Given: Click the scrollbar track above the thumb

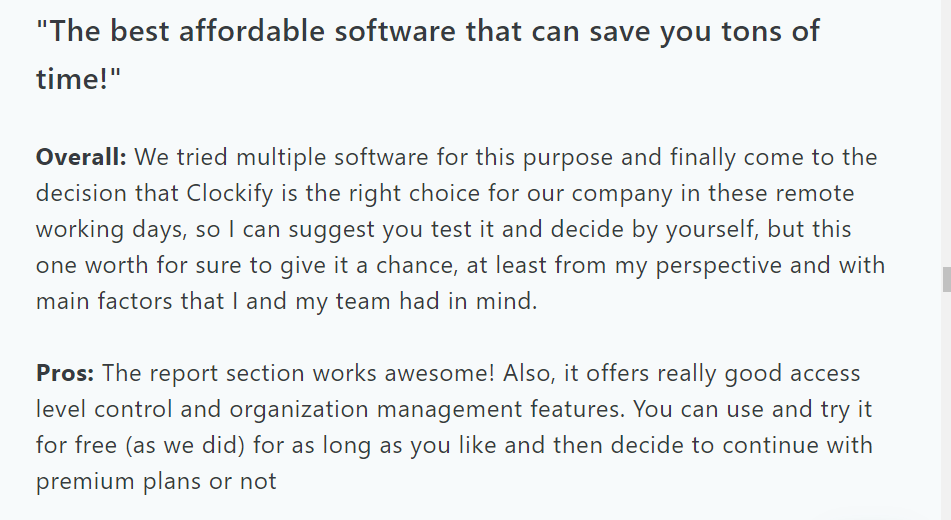Looking at the screenshot, I should tap(946, 132).
